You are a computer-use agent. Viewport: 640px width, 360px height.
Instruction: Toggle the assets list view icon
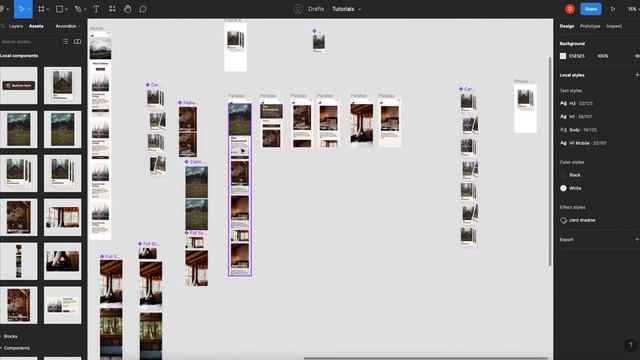coord(65,42)
